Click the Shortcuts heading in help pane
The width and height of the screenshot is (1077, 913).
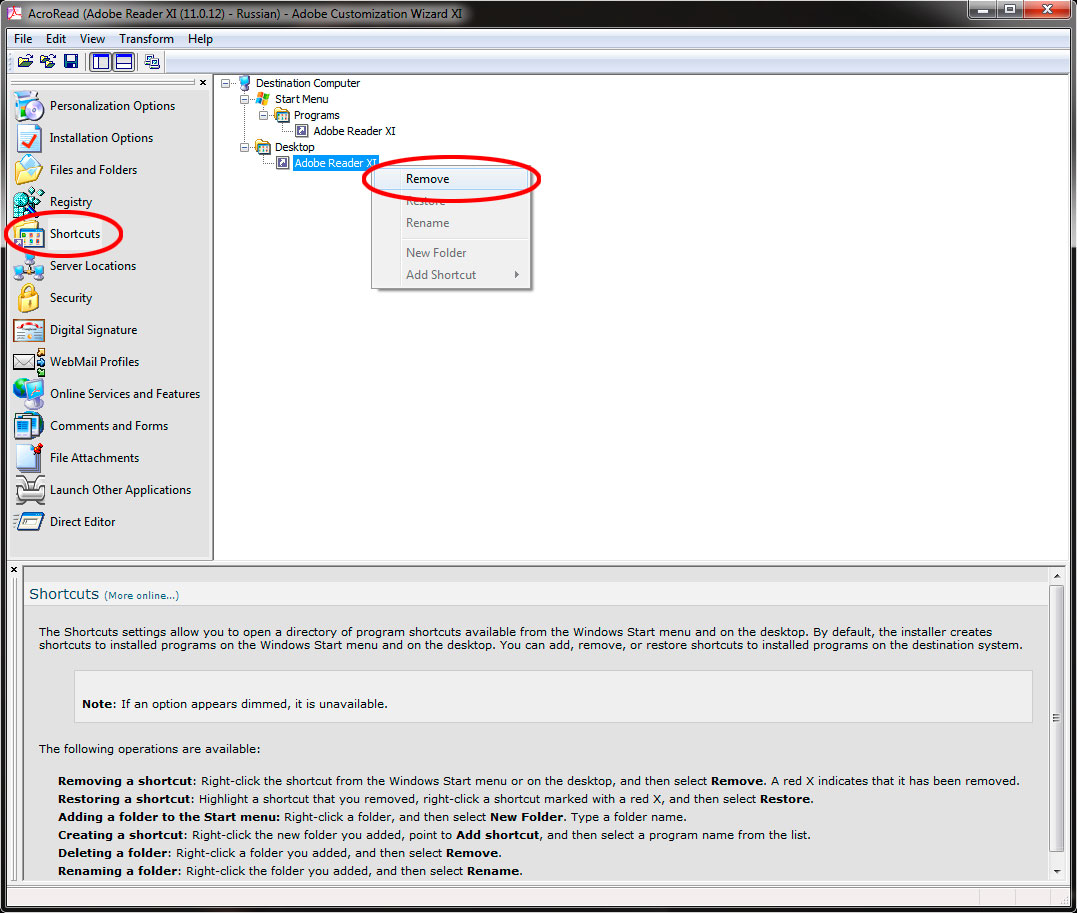pos(64,594)
